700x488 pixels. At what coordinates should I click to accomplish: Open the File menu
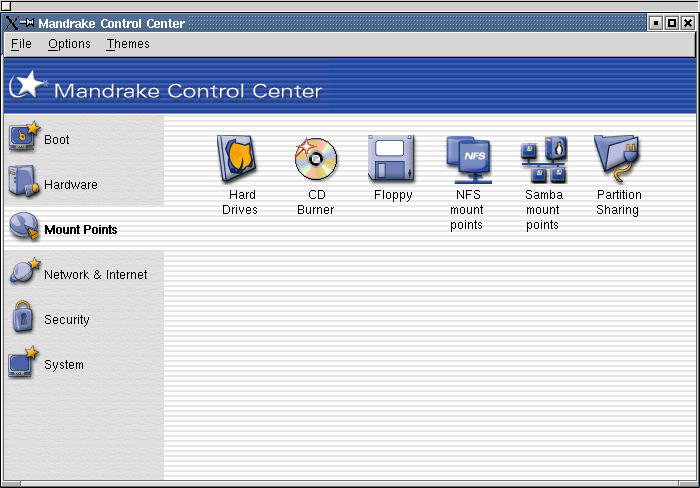tap(21, 44)
